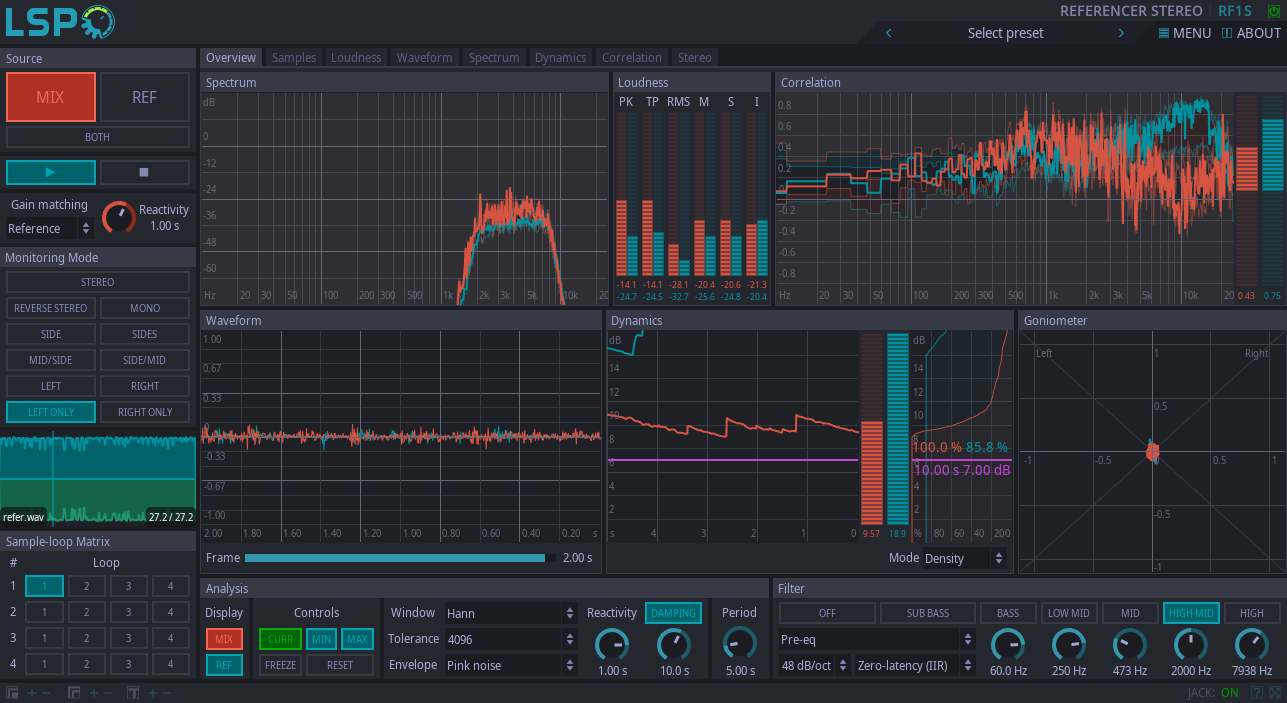Image resolution: width=1287 pixels, height=703 pixels.
Task: Toggle the DAMPING button in Analysis
Action: [x=673, y=613]
